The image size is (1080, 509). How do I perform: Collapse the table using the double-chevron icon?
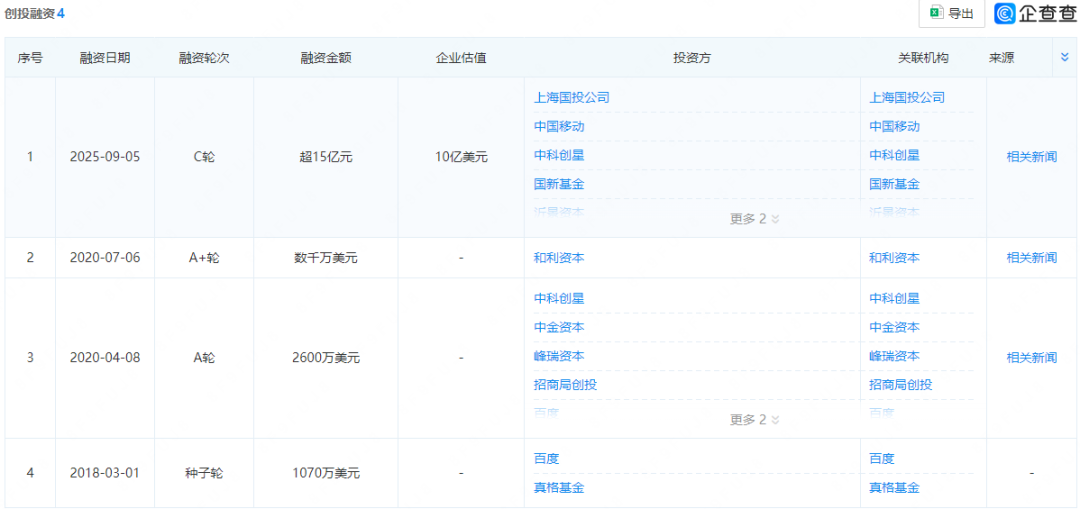click(1064, 58)
